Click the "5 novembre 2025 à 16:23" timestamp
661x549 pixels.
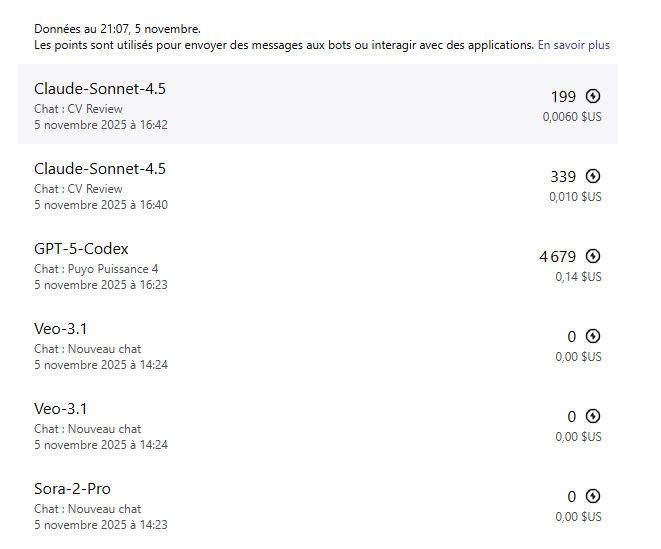click(101, 285)
